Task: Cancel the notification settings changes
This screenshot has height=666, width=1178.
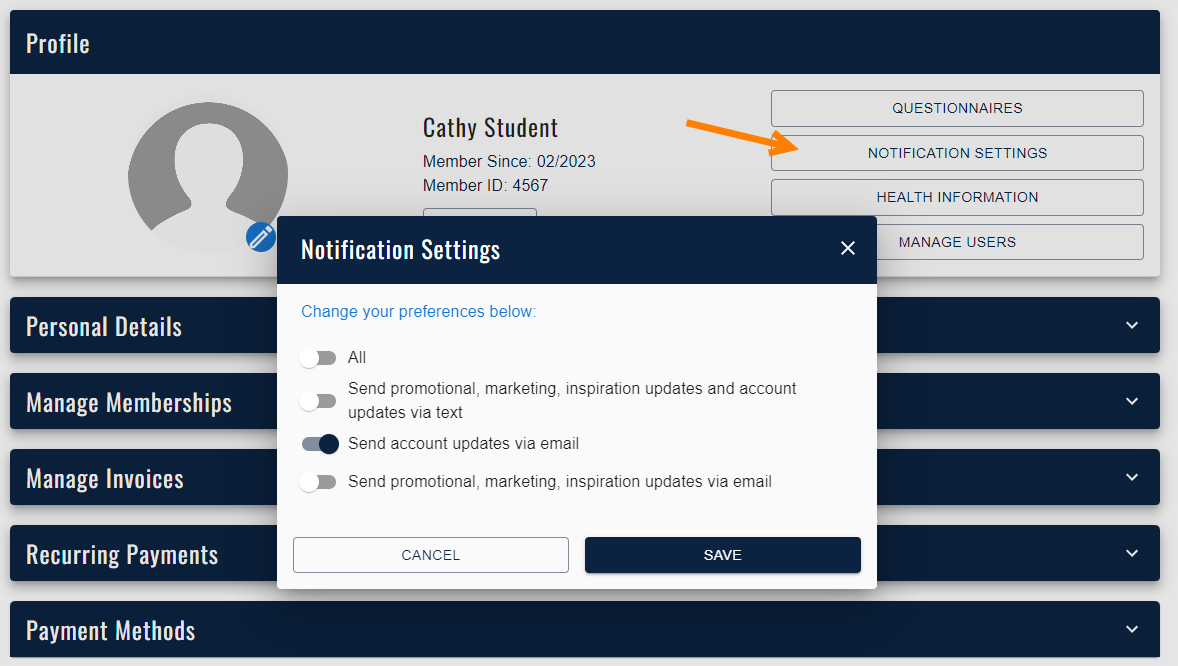Action: [x=430, y=555]
